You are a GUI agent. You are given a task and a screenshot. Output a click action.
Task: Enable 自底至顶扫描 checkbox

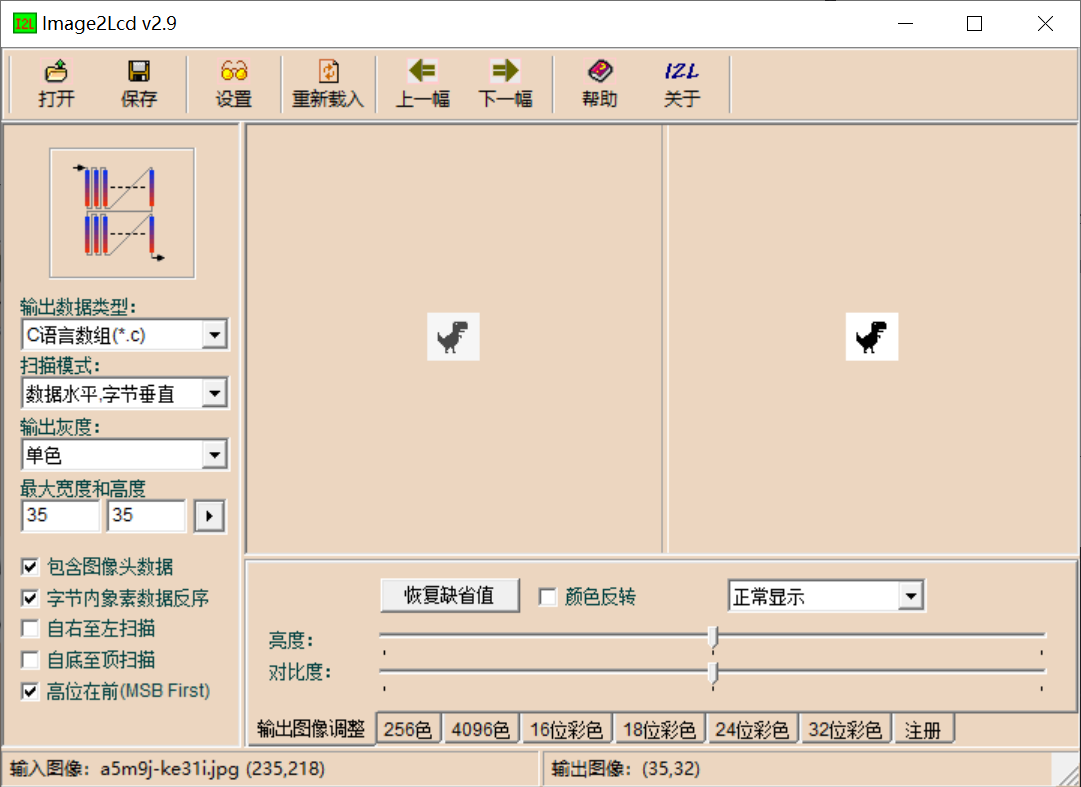coord(30,660)
